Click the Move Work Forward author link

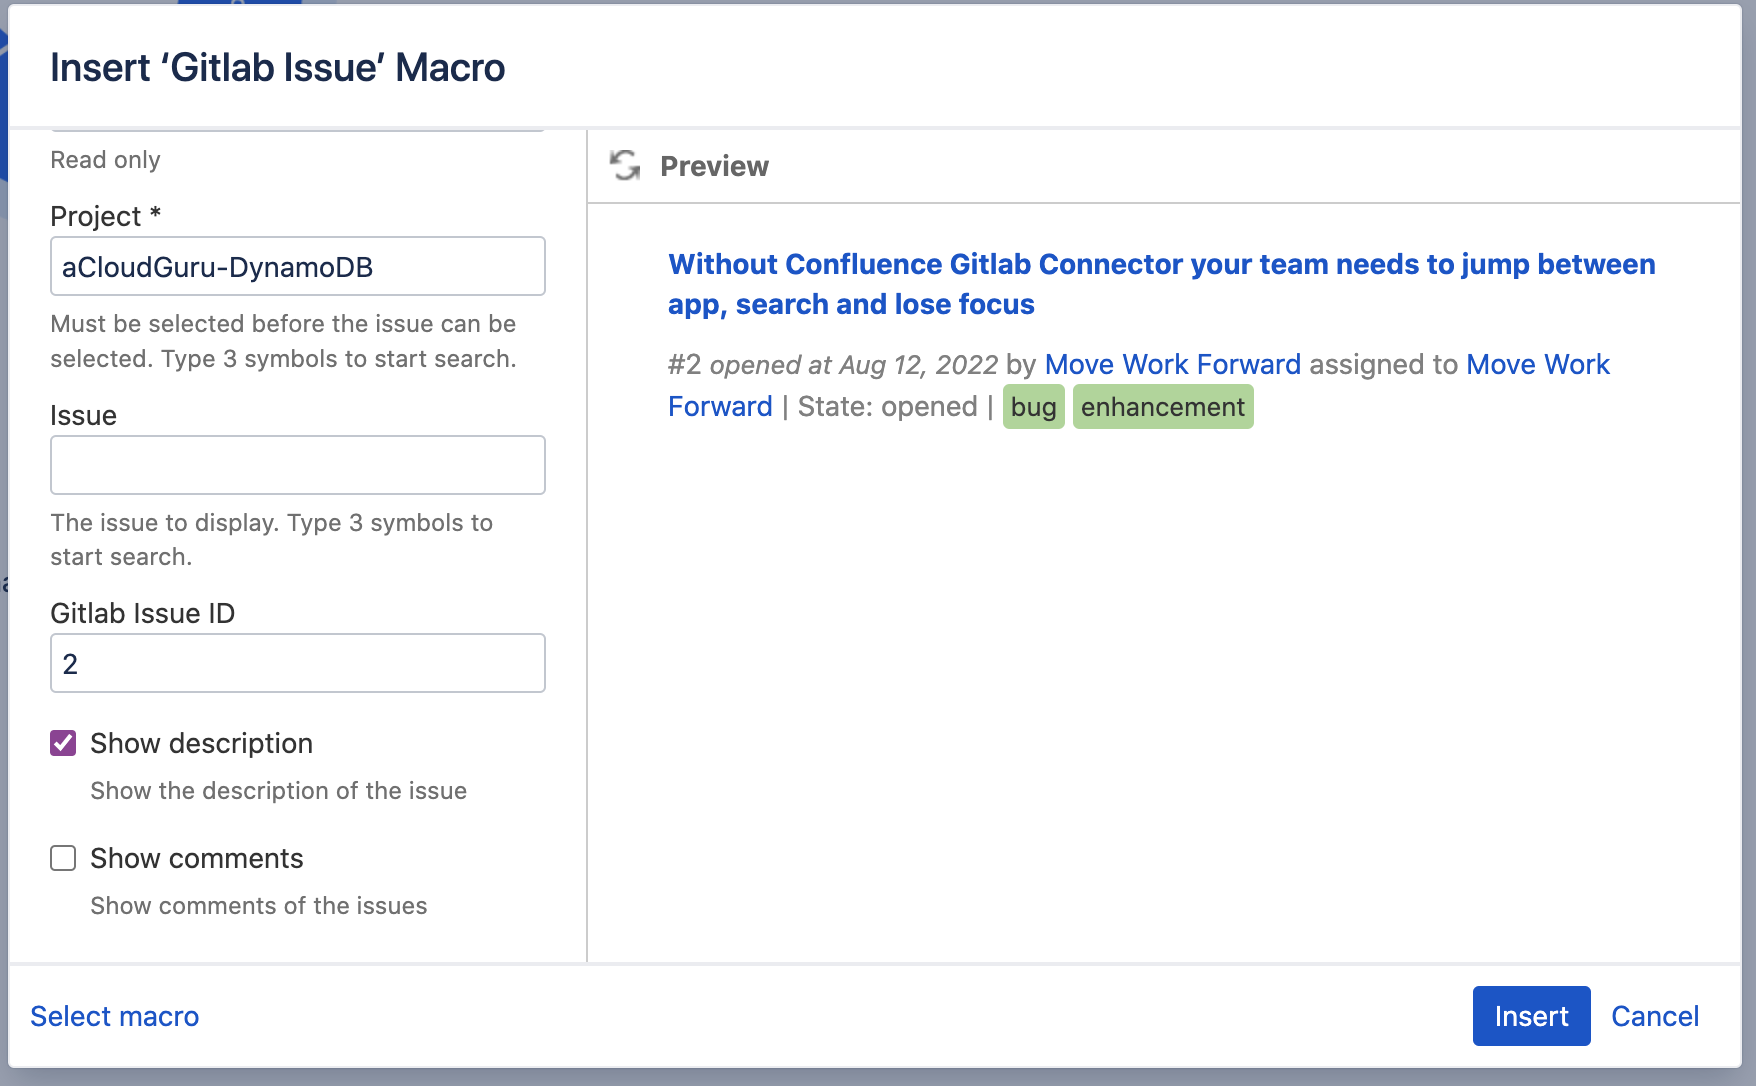[1175, 364]
